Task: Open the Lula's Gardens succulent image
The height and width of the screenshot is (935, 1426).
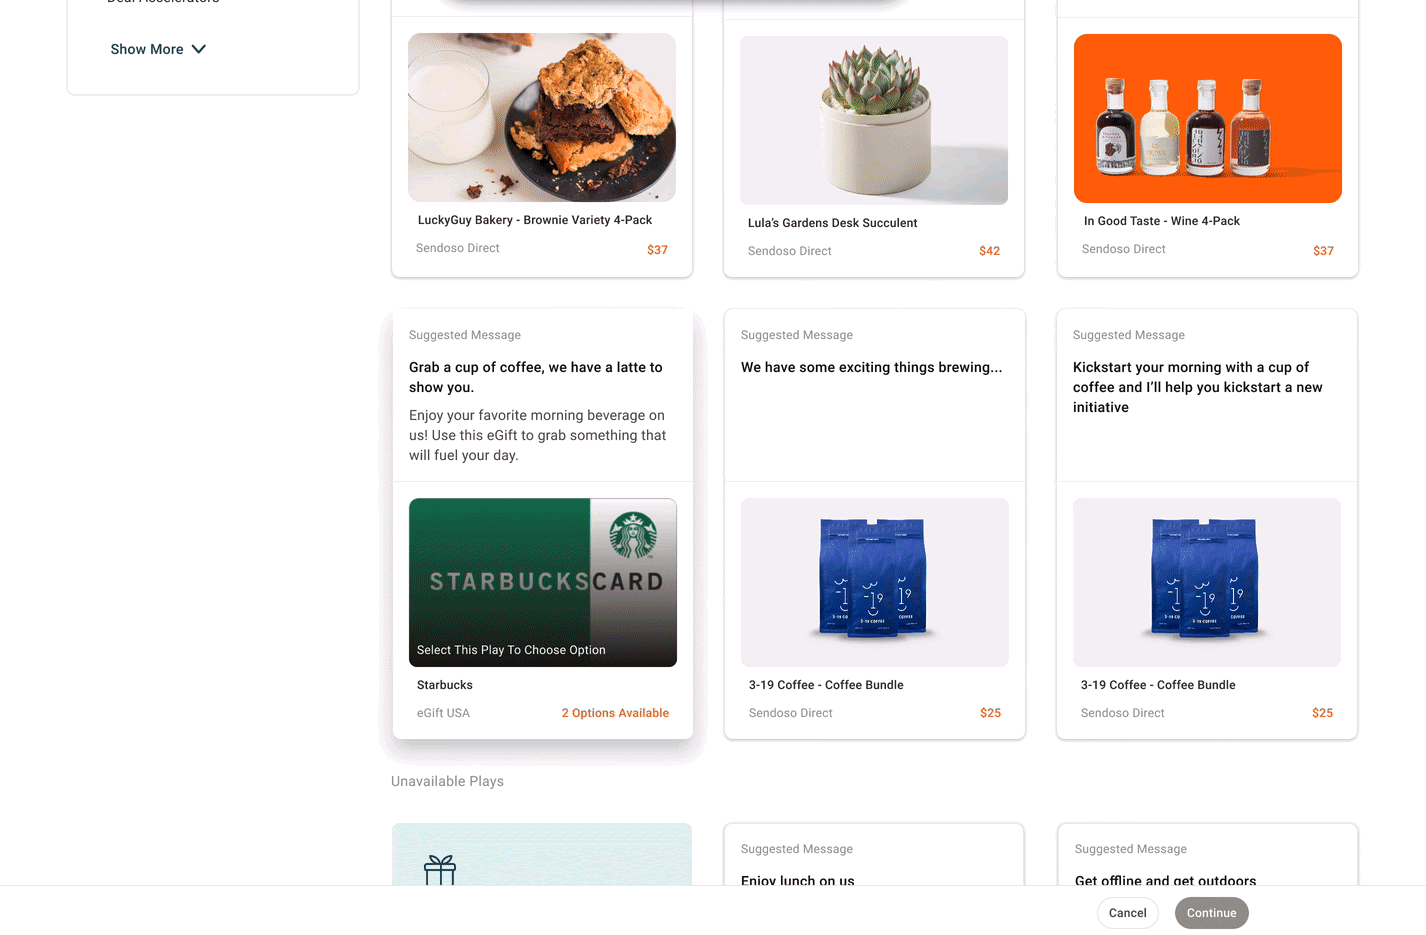Action: click(874, 120)
